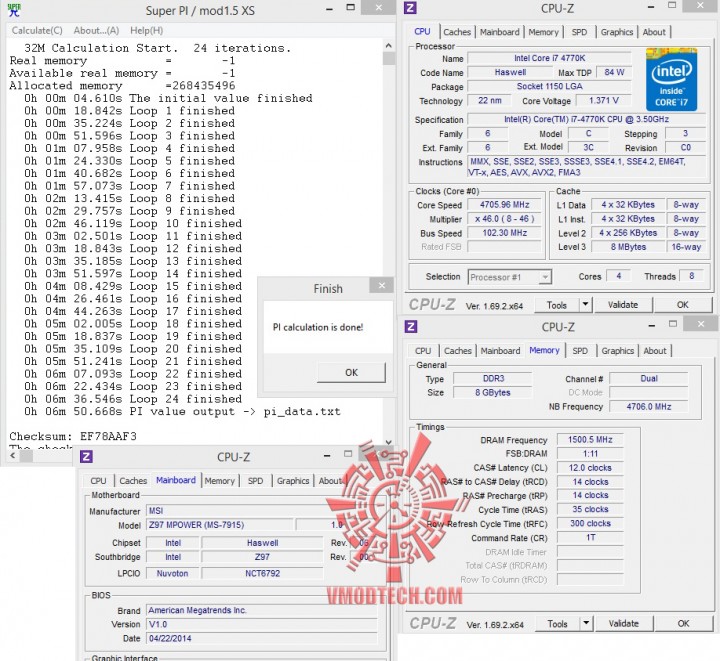Click Validate button in Memory CPU-Z window
Screen dimensions: 720x661
tap(624, 624)
